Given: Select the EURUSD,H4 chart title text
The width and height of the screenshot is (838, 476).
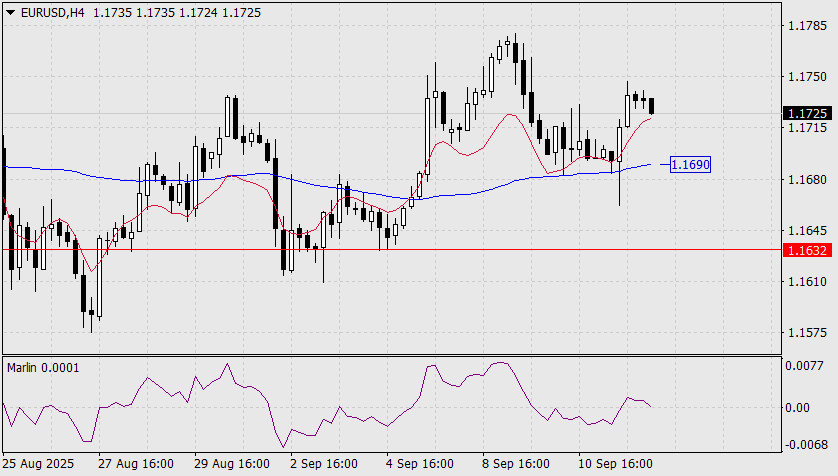Looking at the screenshot, I should coord(50,11).
